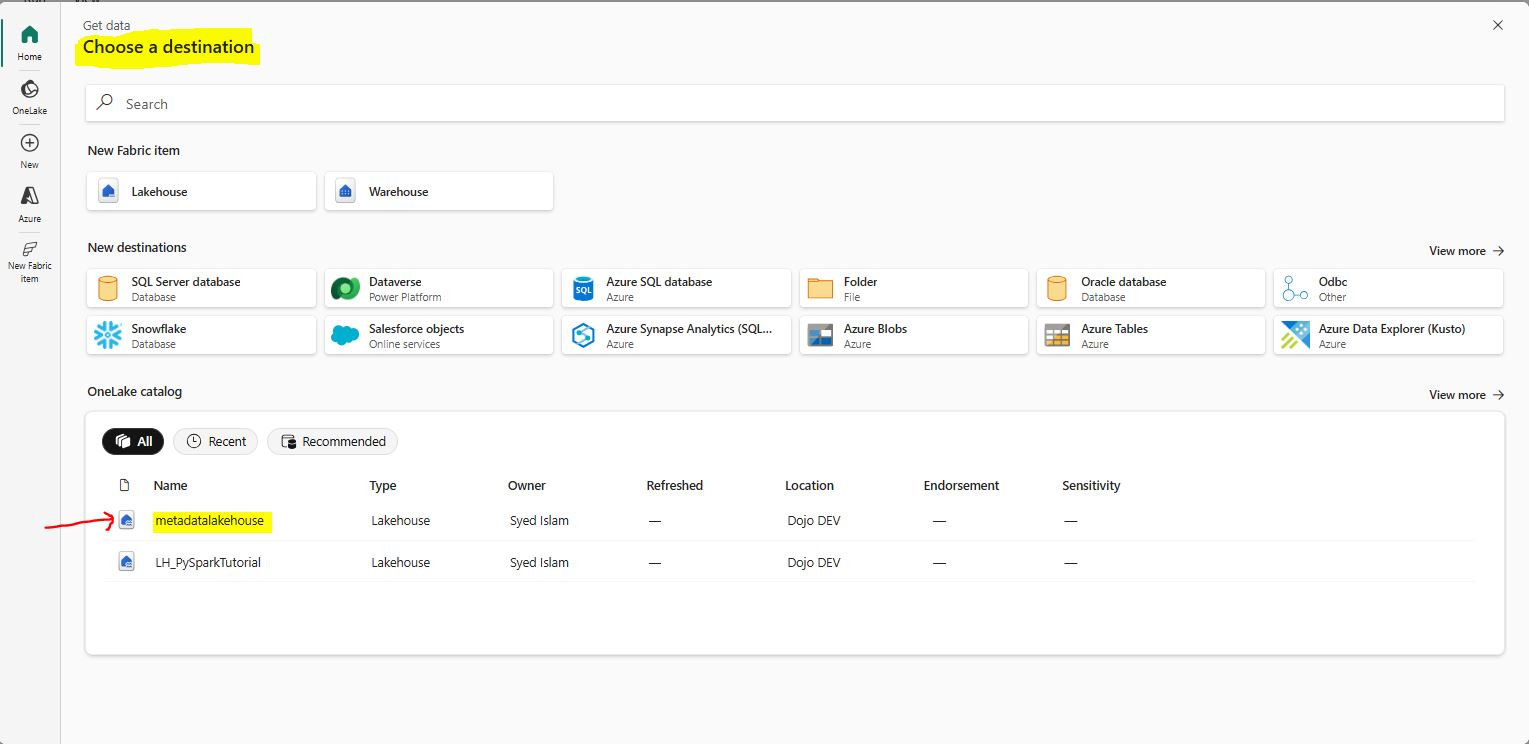1529x744 pixels.
Task: Click Azure Tables card label
Action: (1114, 329)
